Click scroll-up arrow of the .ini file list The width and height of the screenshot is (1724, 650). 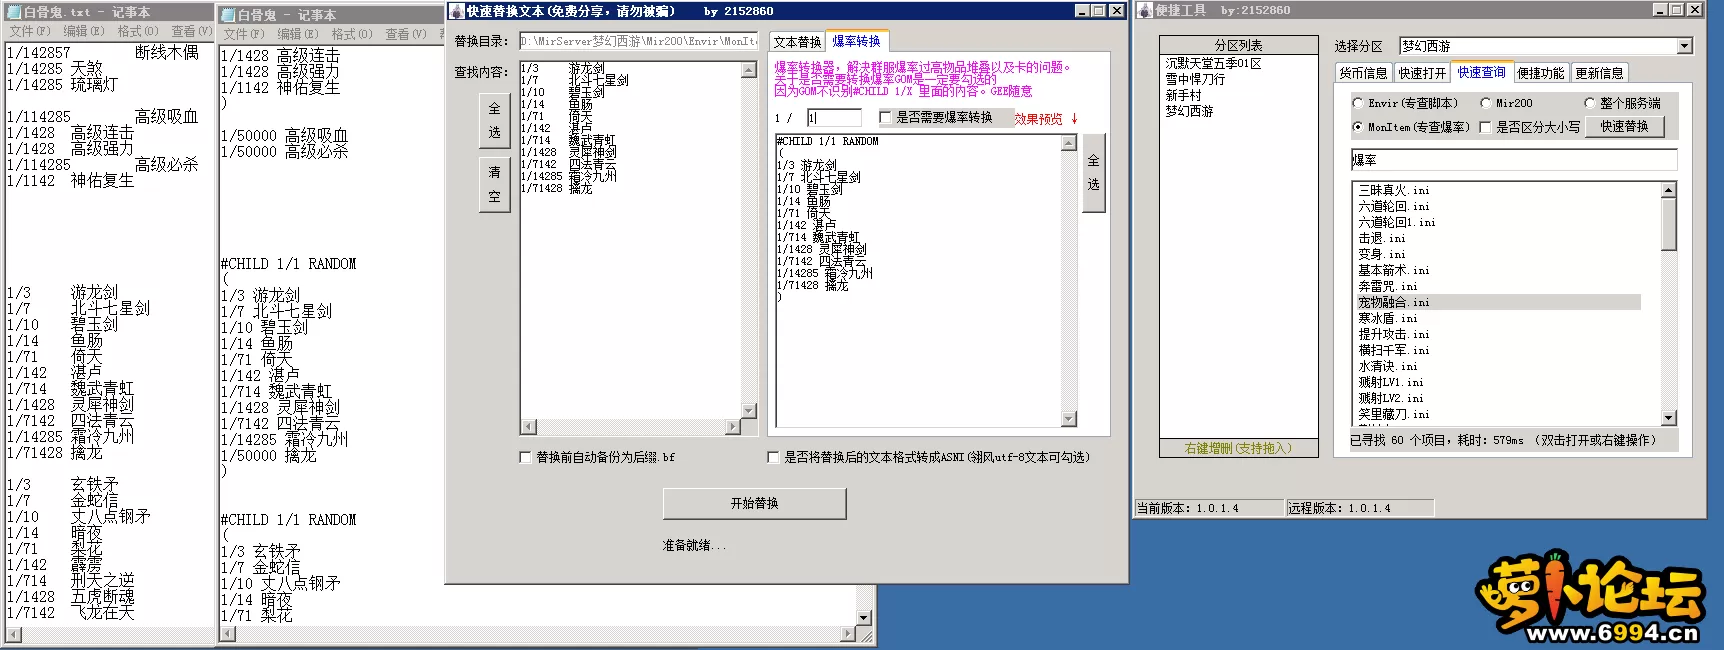point(1668,190)
